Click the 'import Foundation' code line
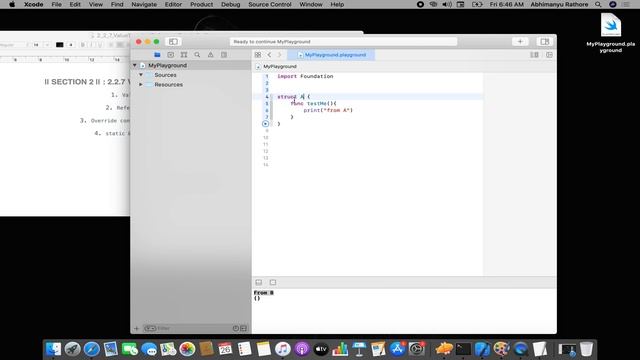The width and height of the screenshot is (640, 360). (x=305, y=76)
